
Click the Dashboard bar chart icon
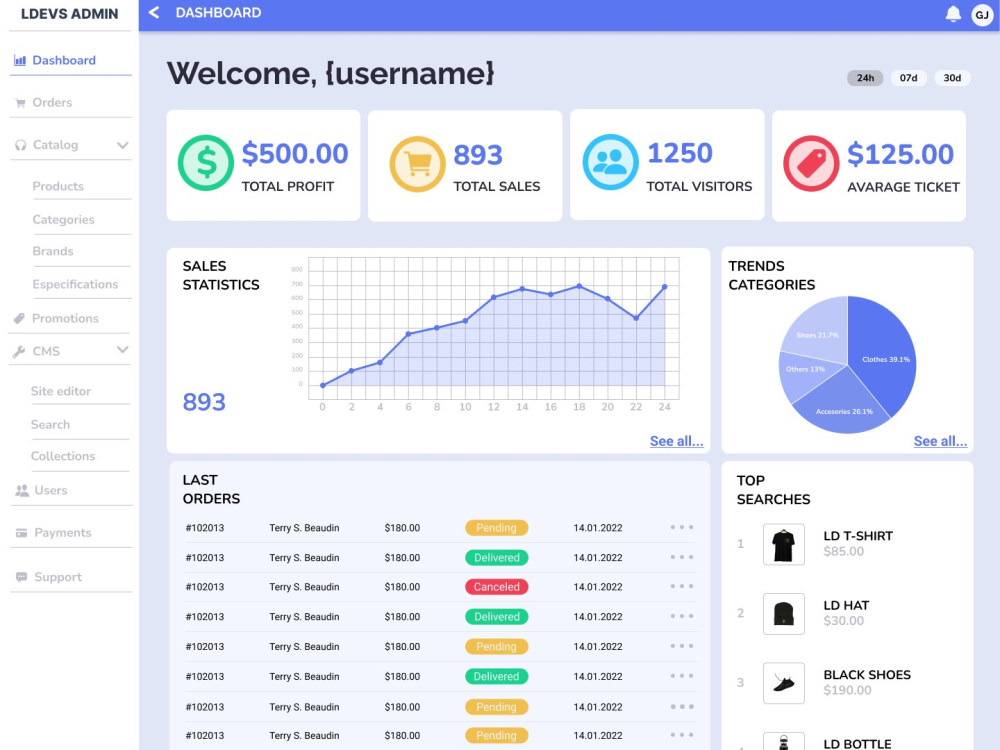(20, 61)
